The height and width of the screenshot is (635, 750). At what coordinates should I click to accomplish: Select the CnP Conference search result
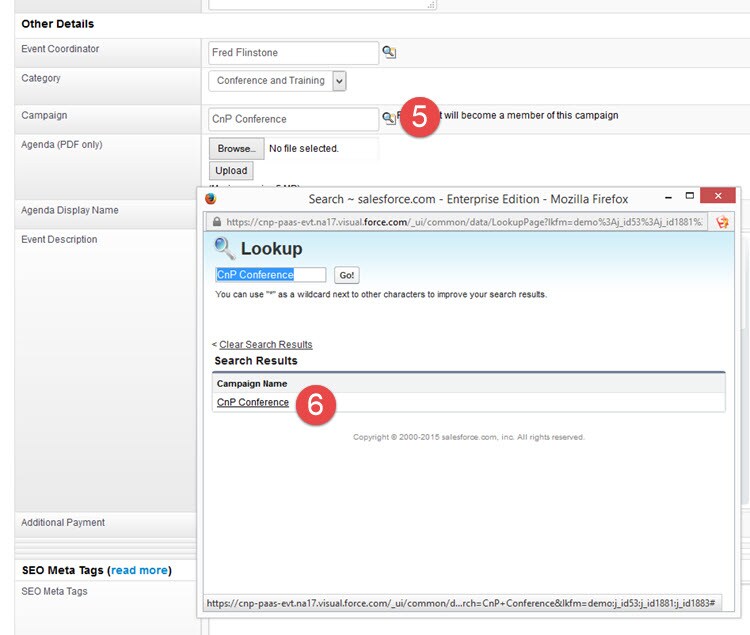(253, 402)
